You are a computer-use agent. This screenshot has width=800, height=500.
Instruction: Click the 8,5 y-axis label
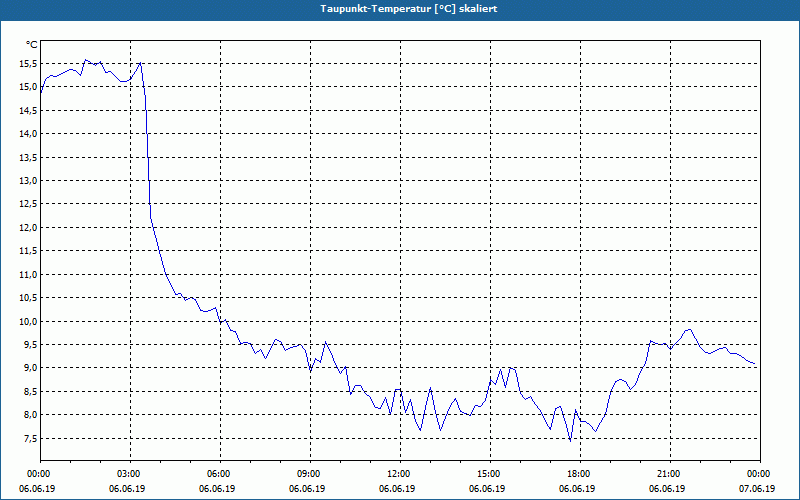(x=30, y=391)
